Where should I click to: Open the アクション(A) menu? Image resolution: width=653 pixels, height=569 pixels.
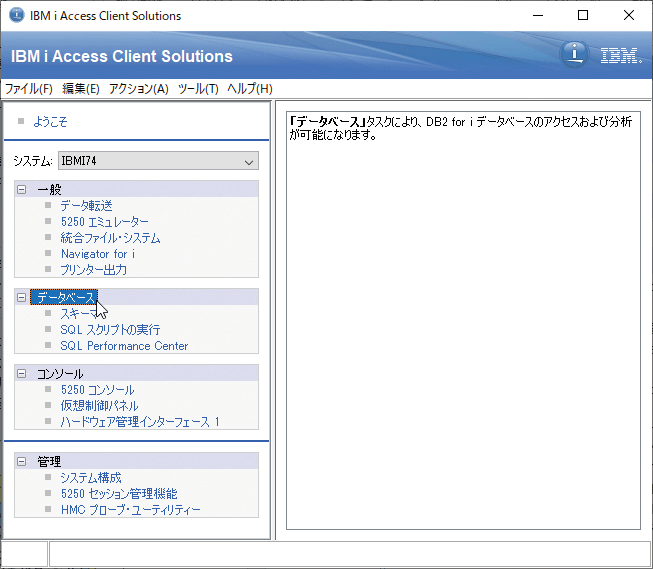[x=138, y=89]
